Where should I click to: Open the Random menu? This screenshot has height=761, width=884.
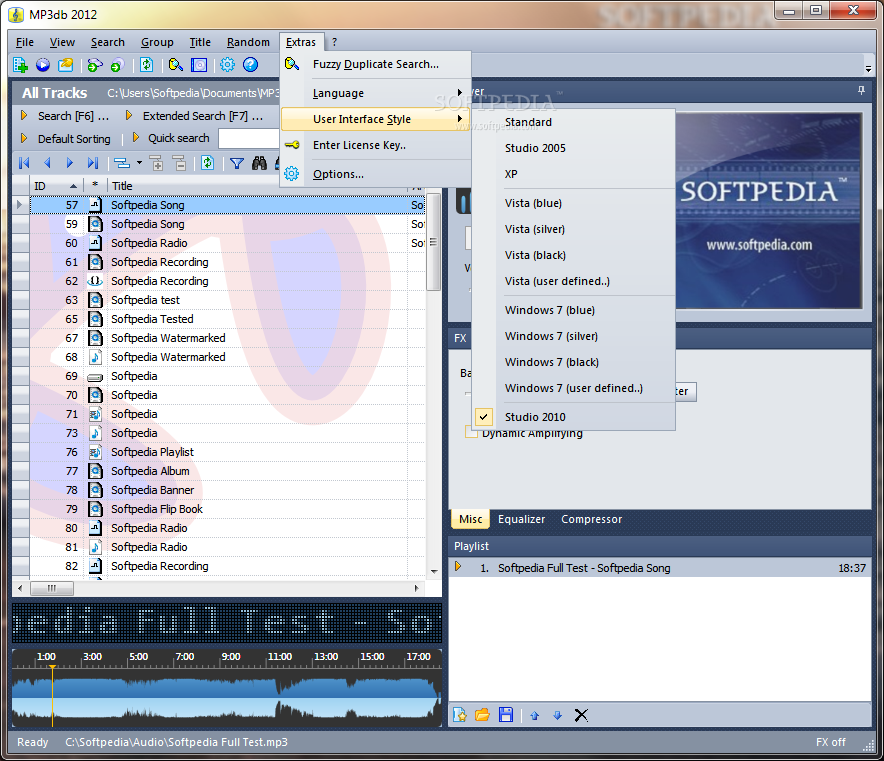click(x=248, y=42)
